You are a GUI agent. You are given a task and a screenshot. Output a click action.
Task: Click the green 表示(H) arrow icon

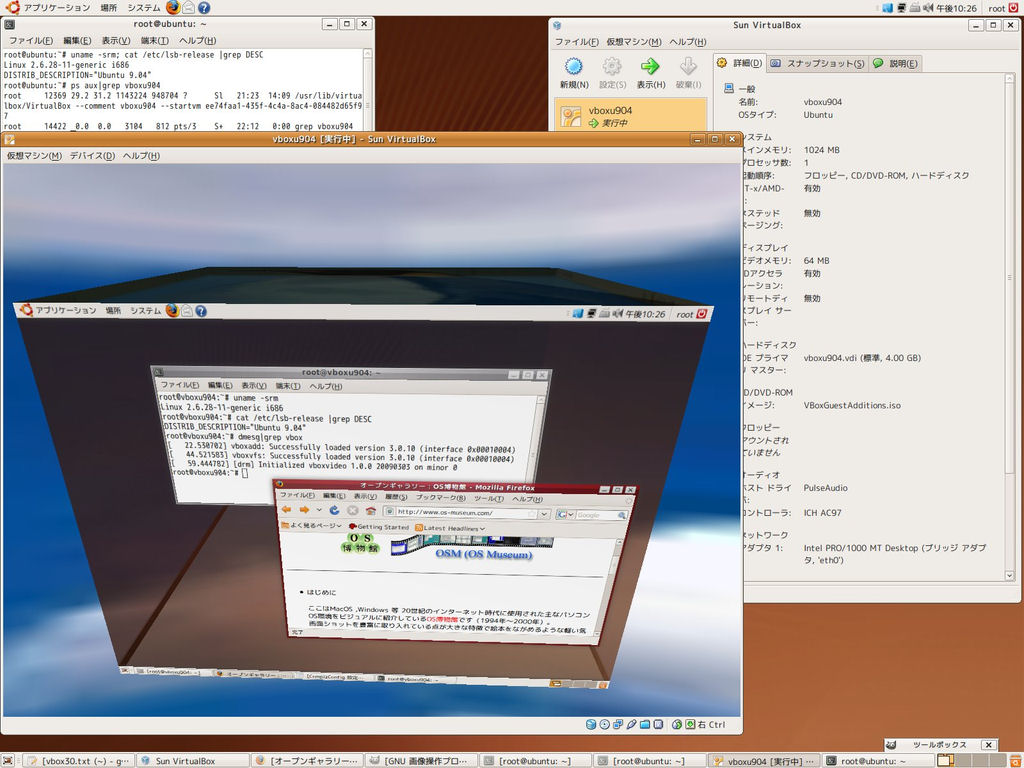[x=650, y=67]
